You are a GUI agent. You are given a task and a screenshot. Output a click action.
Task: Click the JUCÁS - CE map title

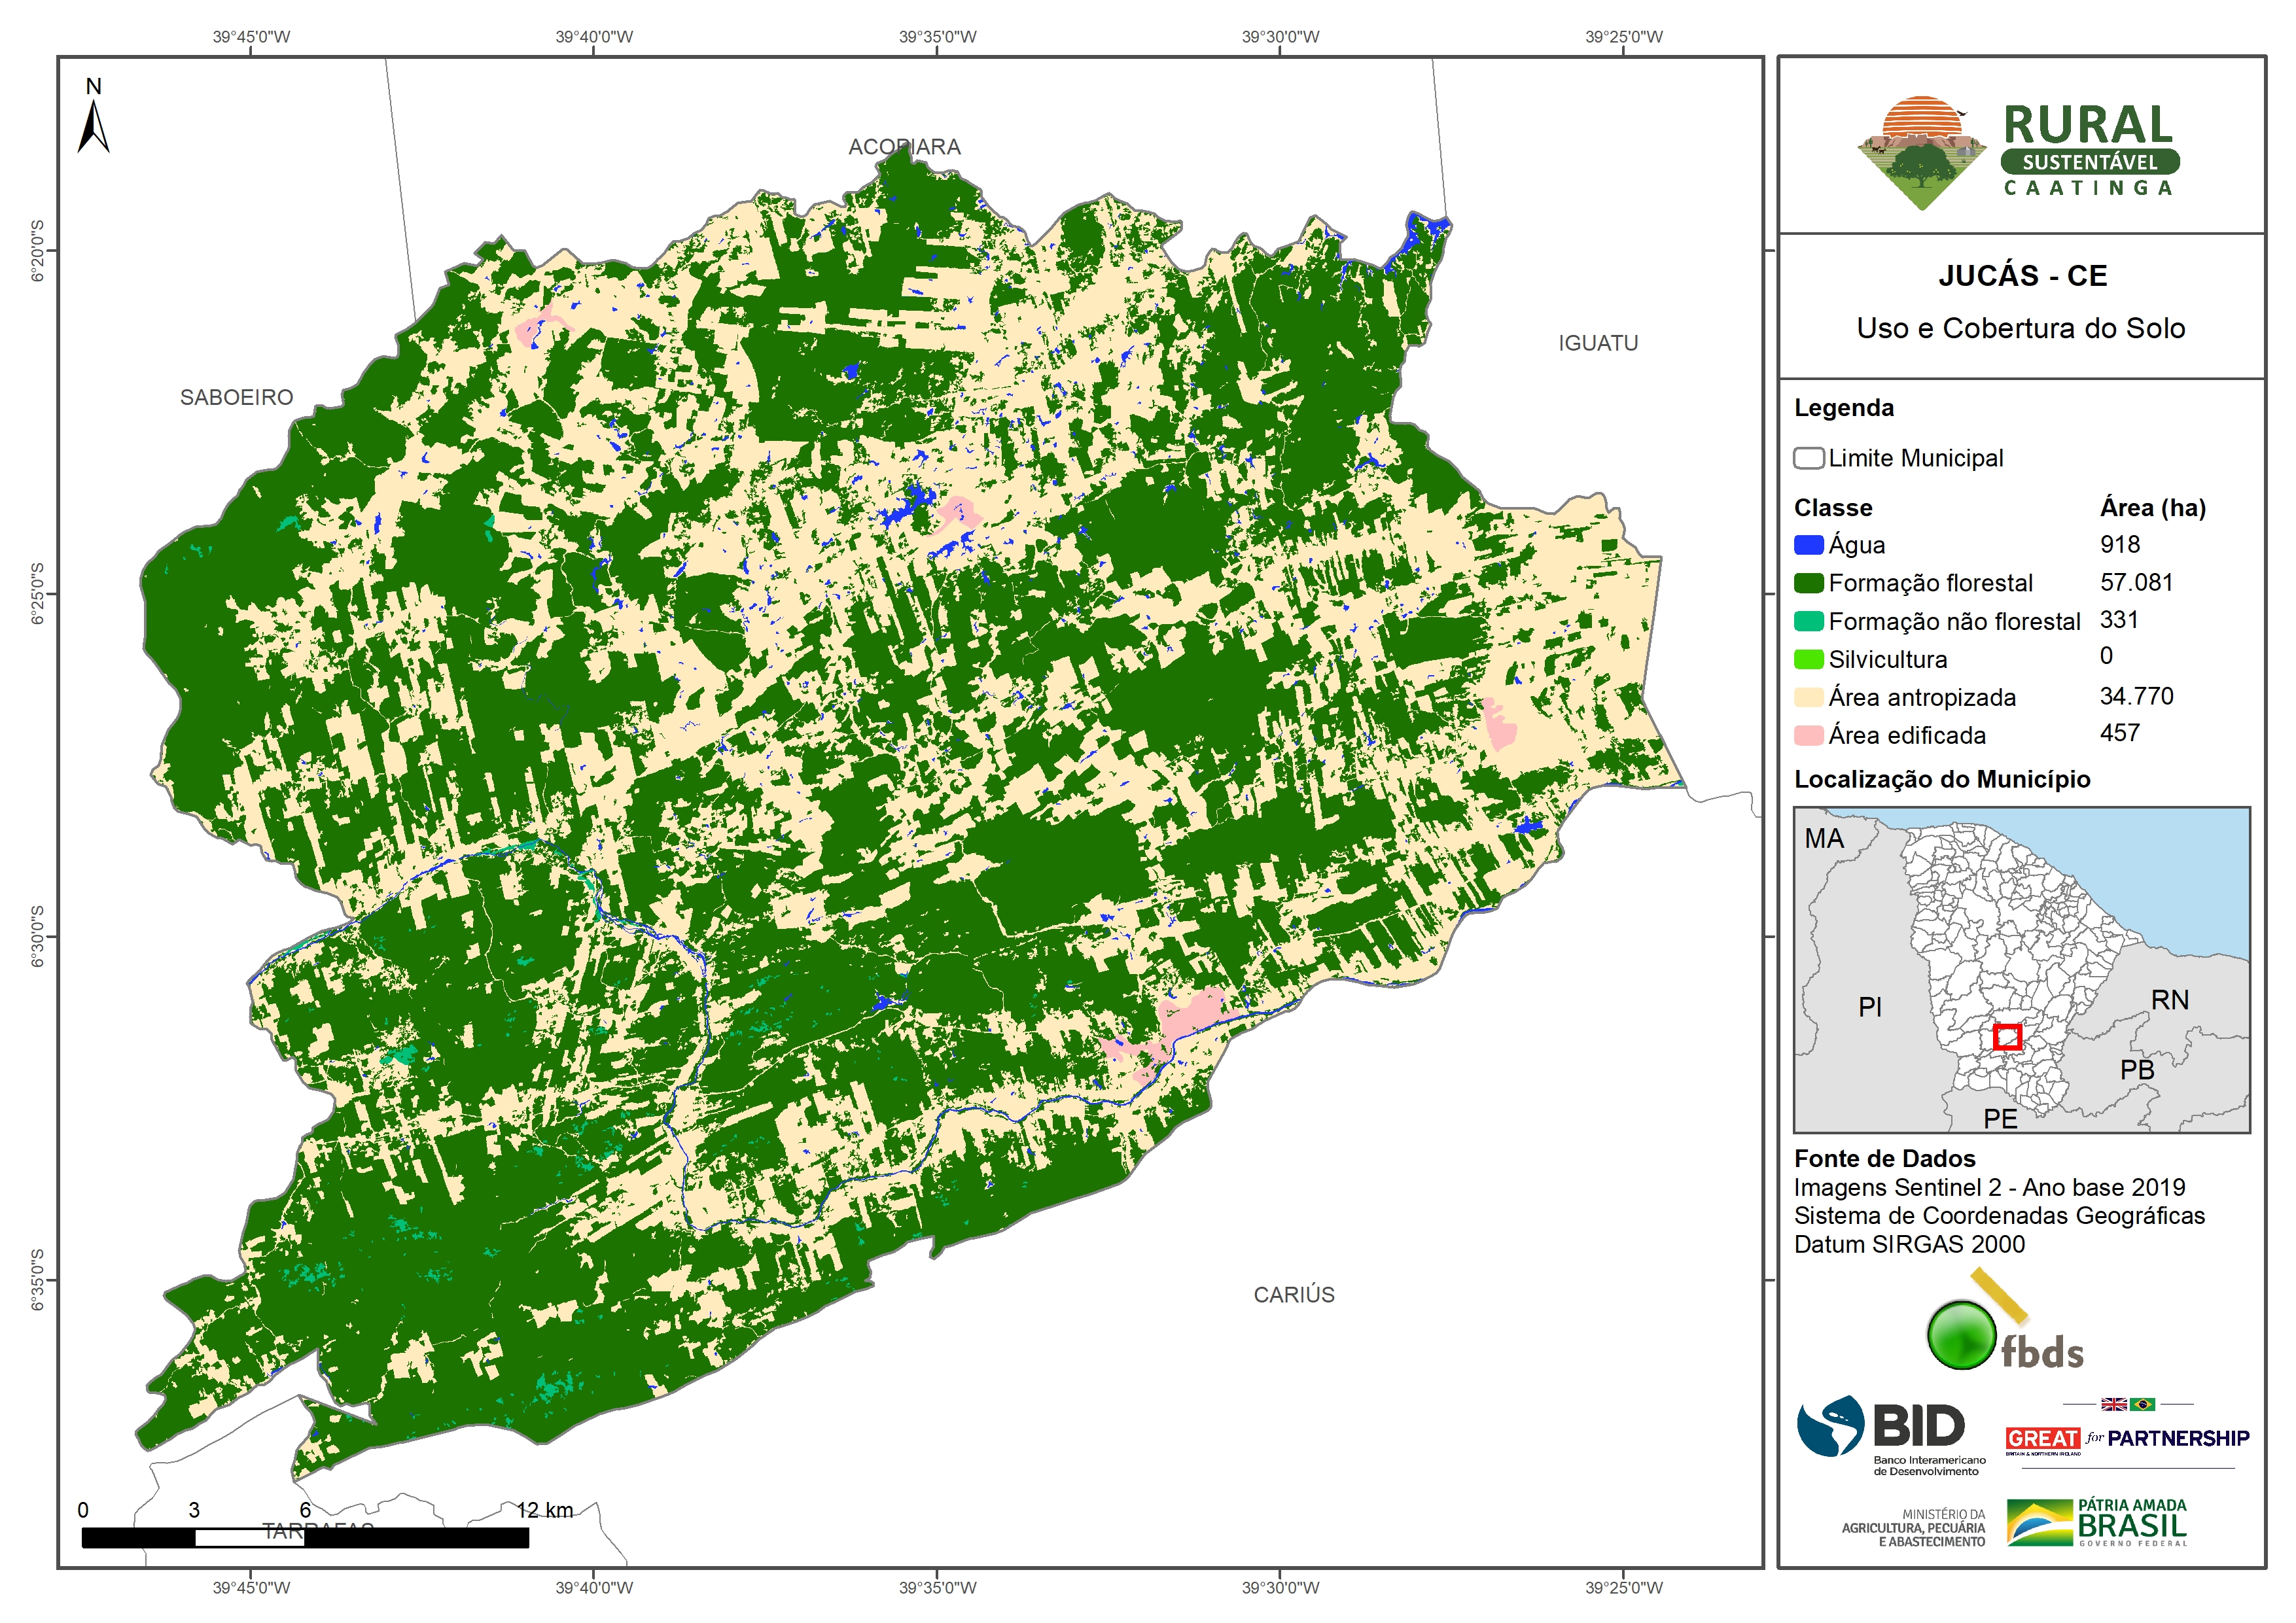2022,276
